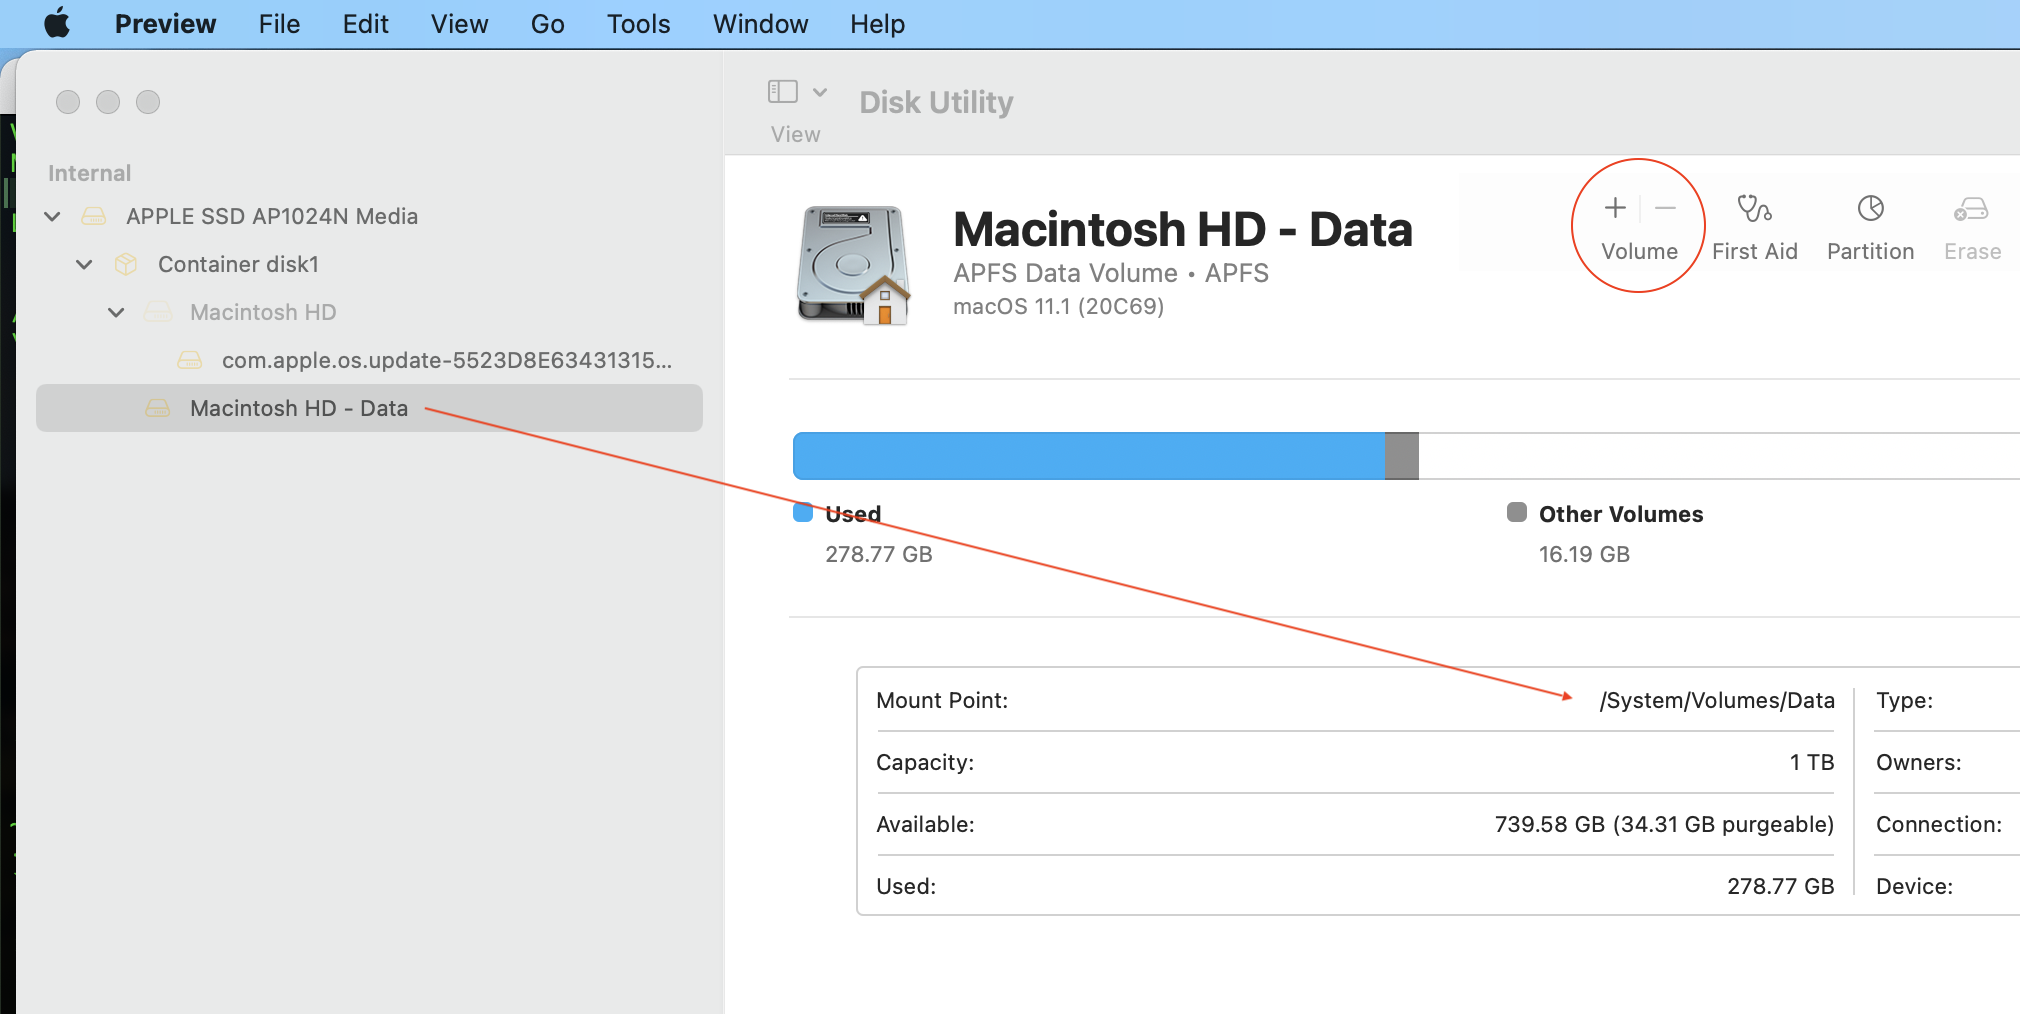Screen dimensions: 2020x1014
Task: Collapse Container disk1 tree node
Action: 85,264
